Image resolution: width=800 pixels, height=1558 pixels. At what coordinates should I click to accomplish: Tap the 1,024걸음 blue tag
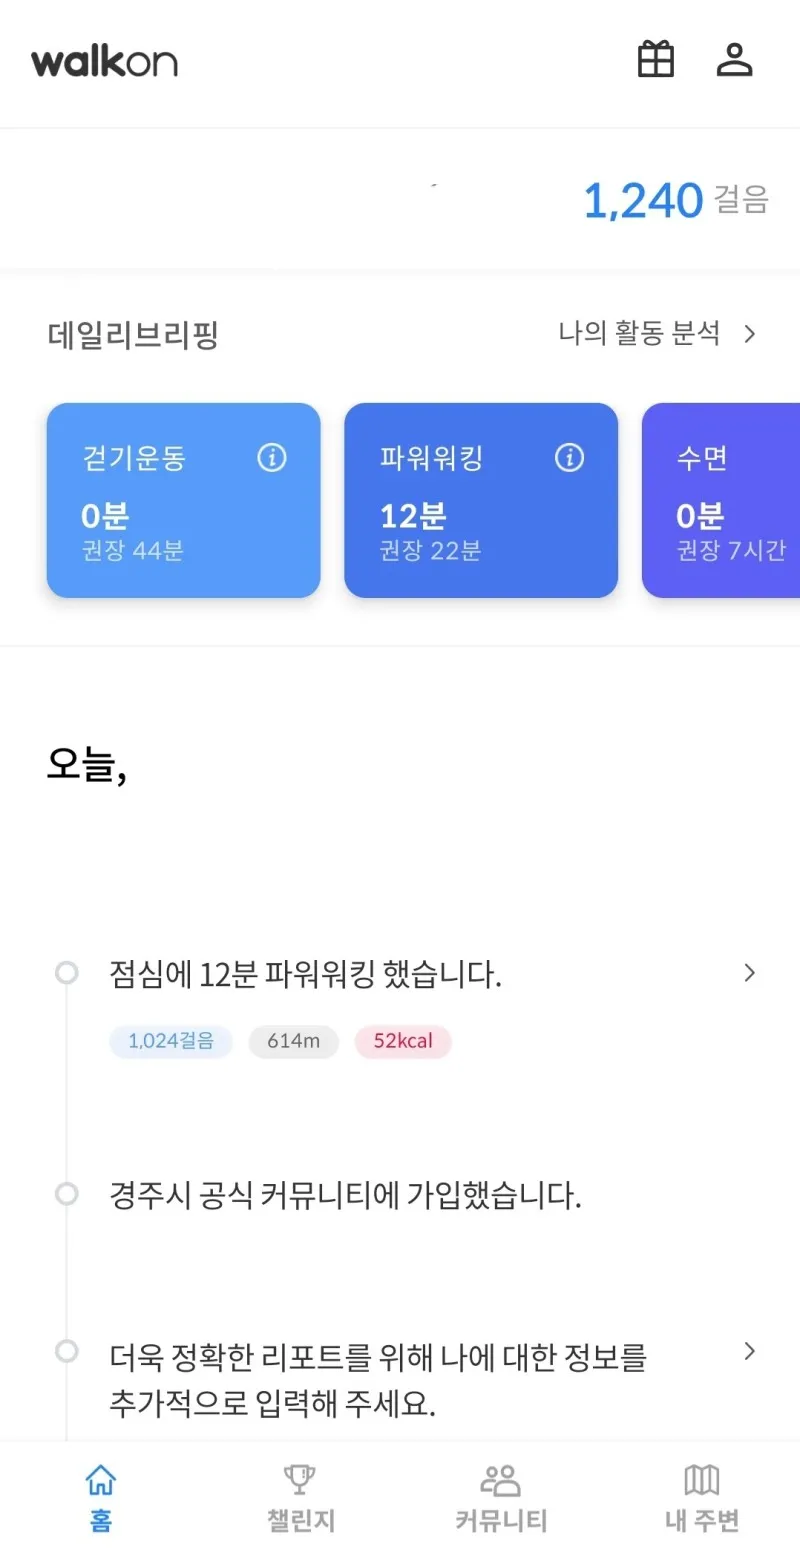tap(171, 1041)
